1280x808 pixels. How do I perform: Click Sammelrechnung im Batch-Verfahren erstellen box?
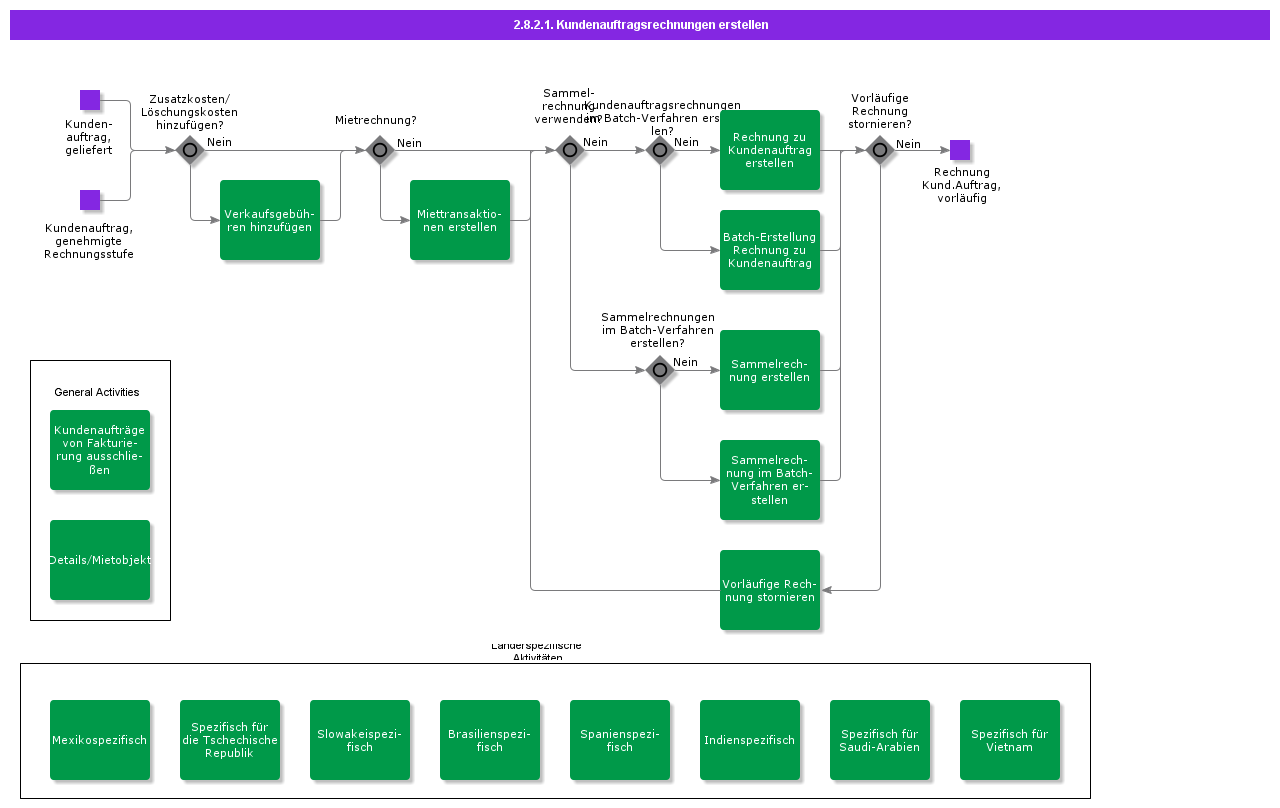pos(770,480)
